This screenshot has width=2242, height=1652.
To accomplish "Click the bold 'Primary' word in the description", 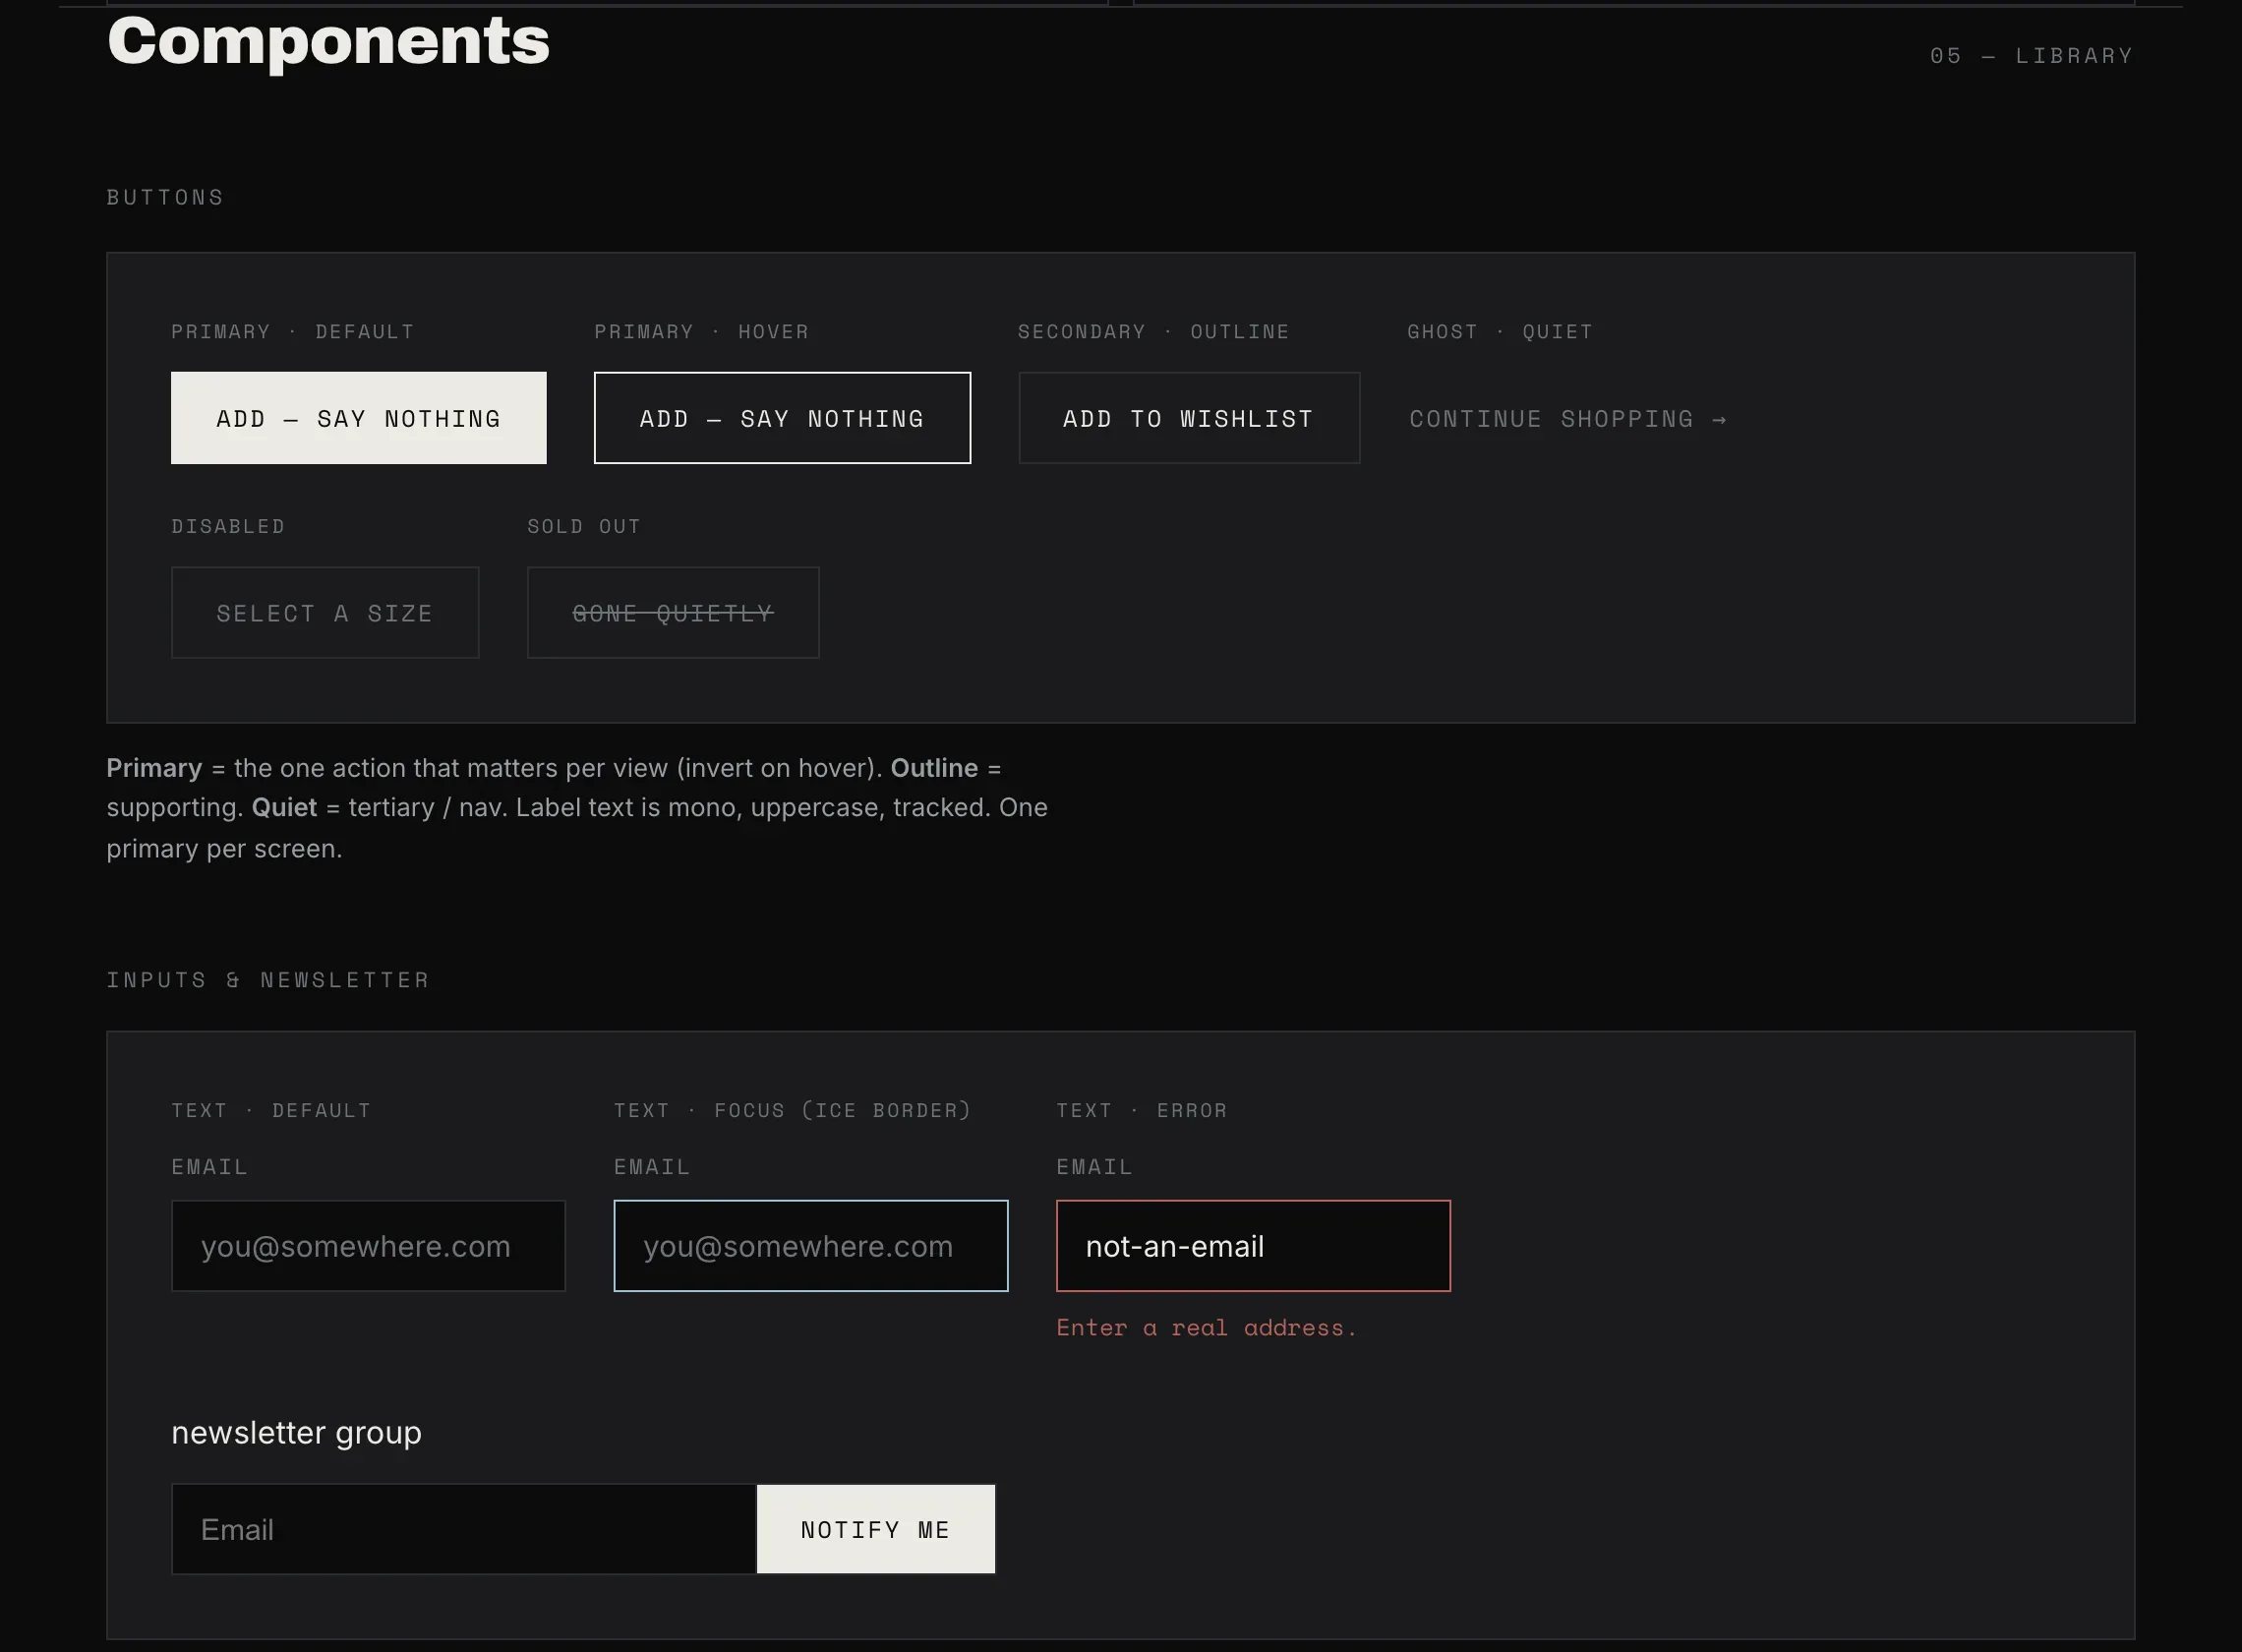I will pyautogui.click(x=154, y=768).
